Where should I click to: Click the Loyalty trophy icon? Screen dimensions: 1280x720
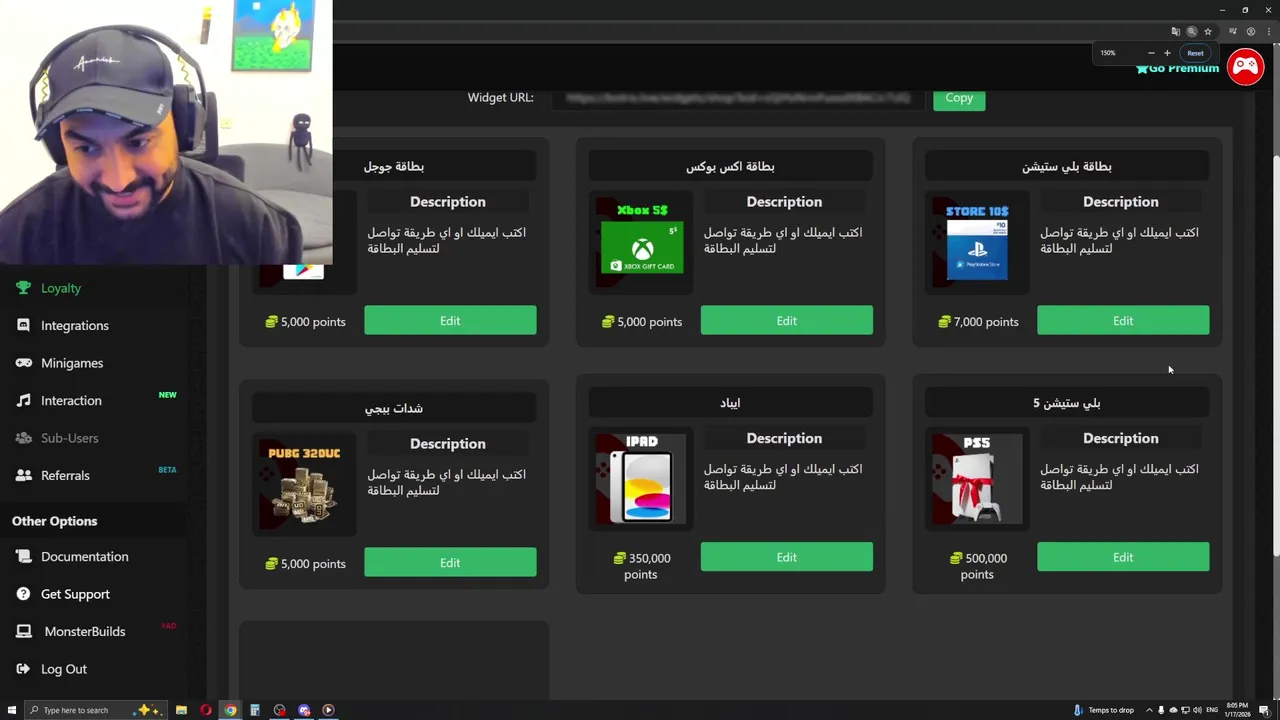[x=24, y=288]
